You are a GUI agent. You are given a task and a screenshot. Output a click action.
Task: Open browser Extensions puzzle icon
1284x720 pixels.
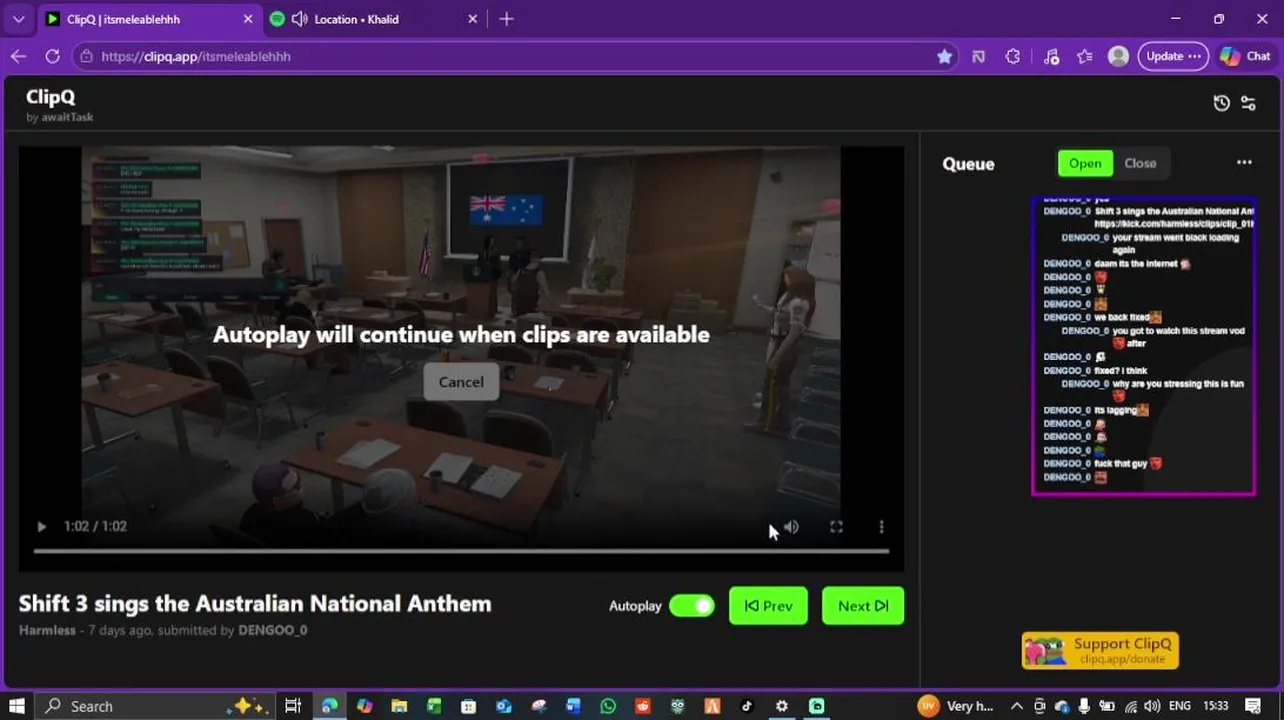click(1013, 57)
